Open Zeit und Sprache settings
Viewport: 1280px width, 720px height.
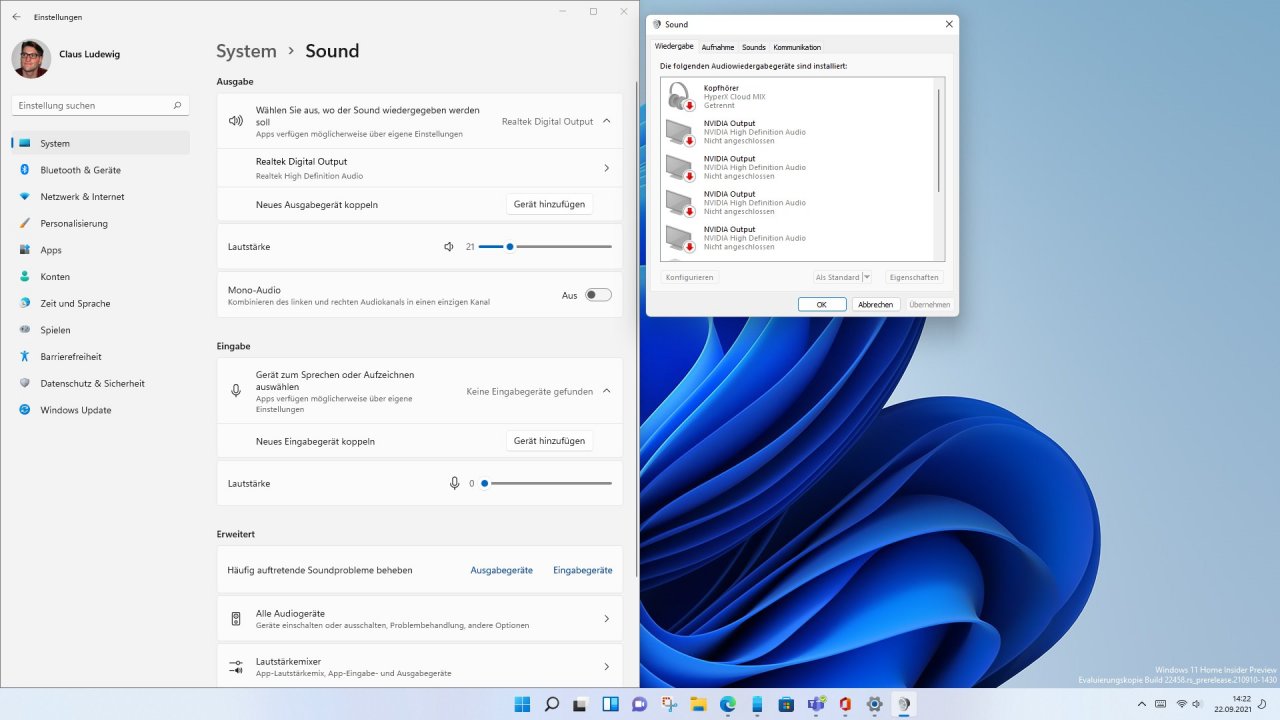tap(100, 303)
